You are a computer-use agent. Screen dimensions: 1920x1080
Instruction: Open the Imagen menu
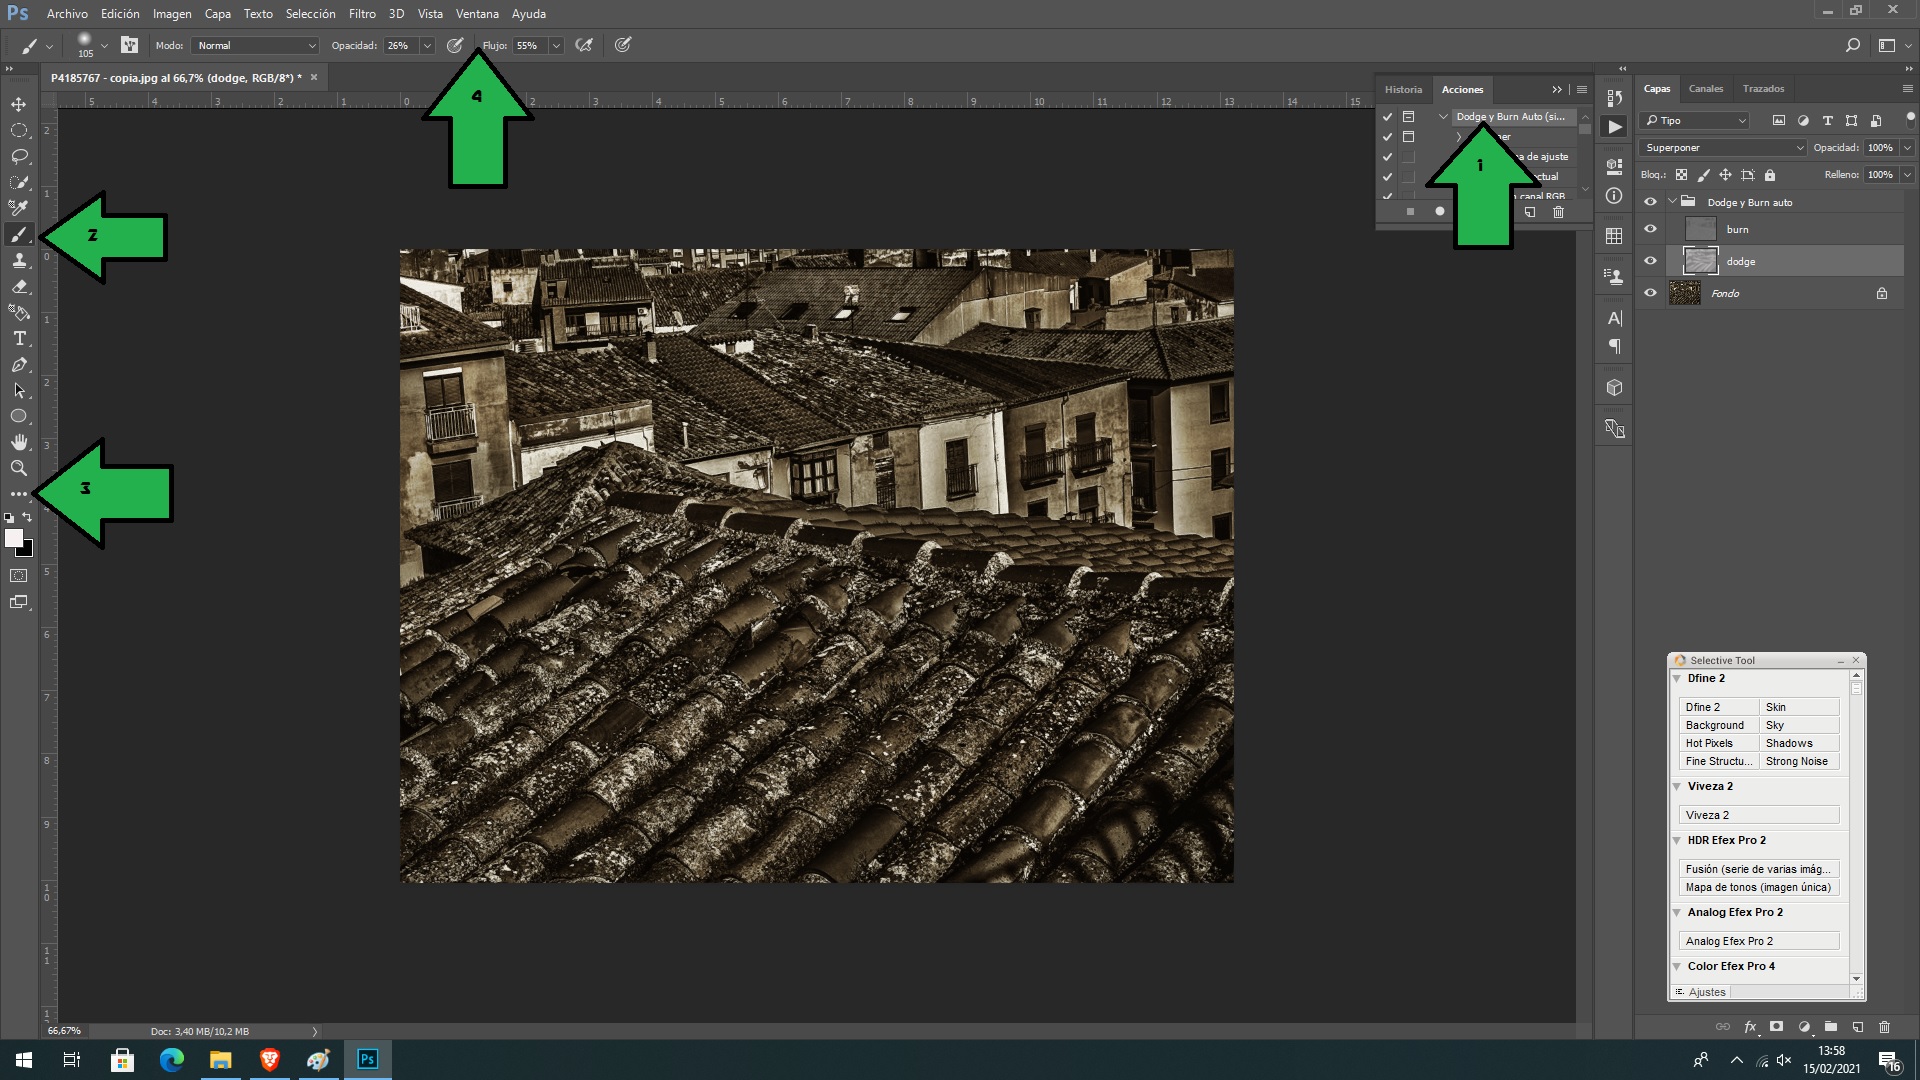click(x=172, y=14)
